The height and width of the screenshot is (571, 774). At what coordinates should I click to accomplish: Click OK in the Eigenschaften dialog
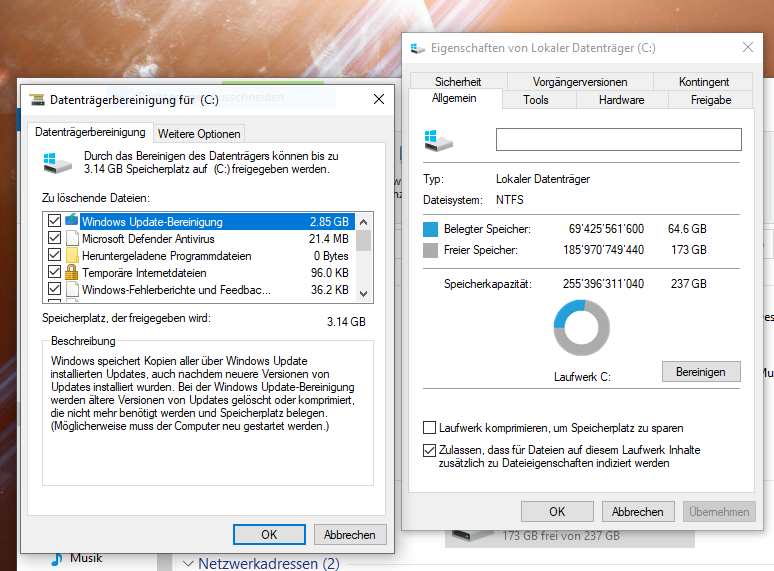point(557,512)
